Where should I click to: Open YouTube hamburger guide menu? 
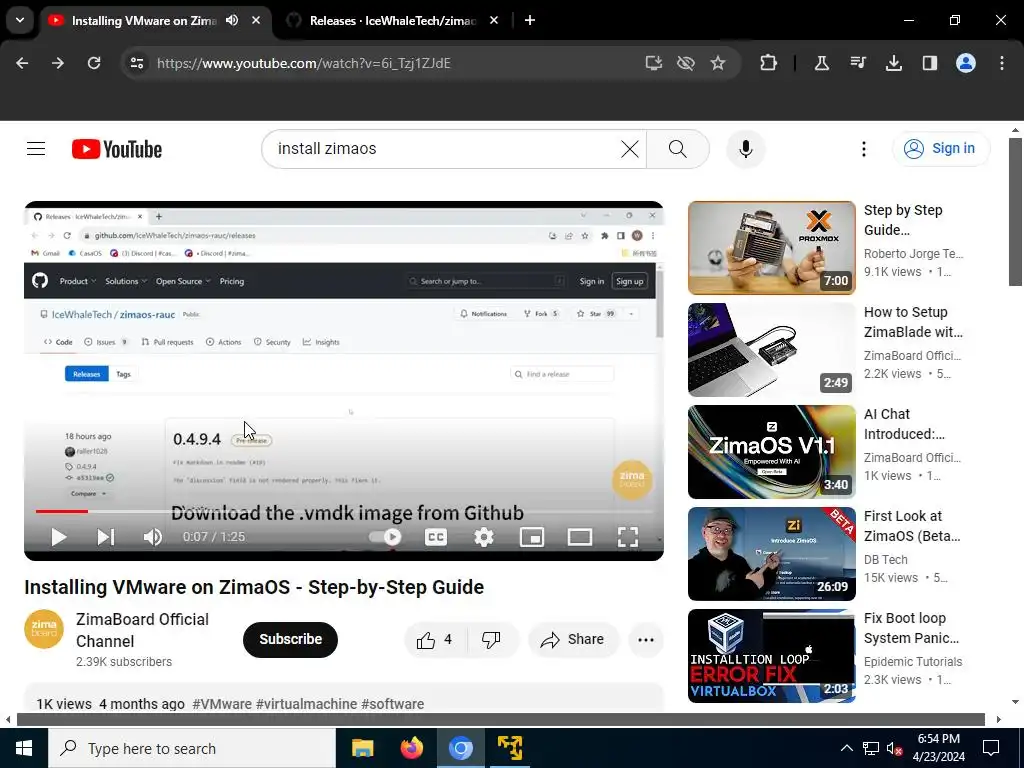(x=36, y=149)
